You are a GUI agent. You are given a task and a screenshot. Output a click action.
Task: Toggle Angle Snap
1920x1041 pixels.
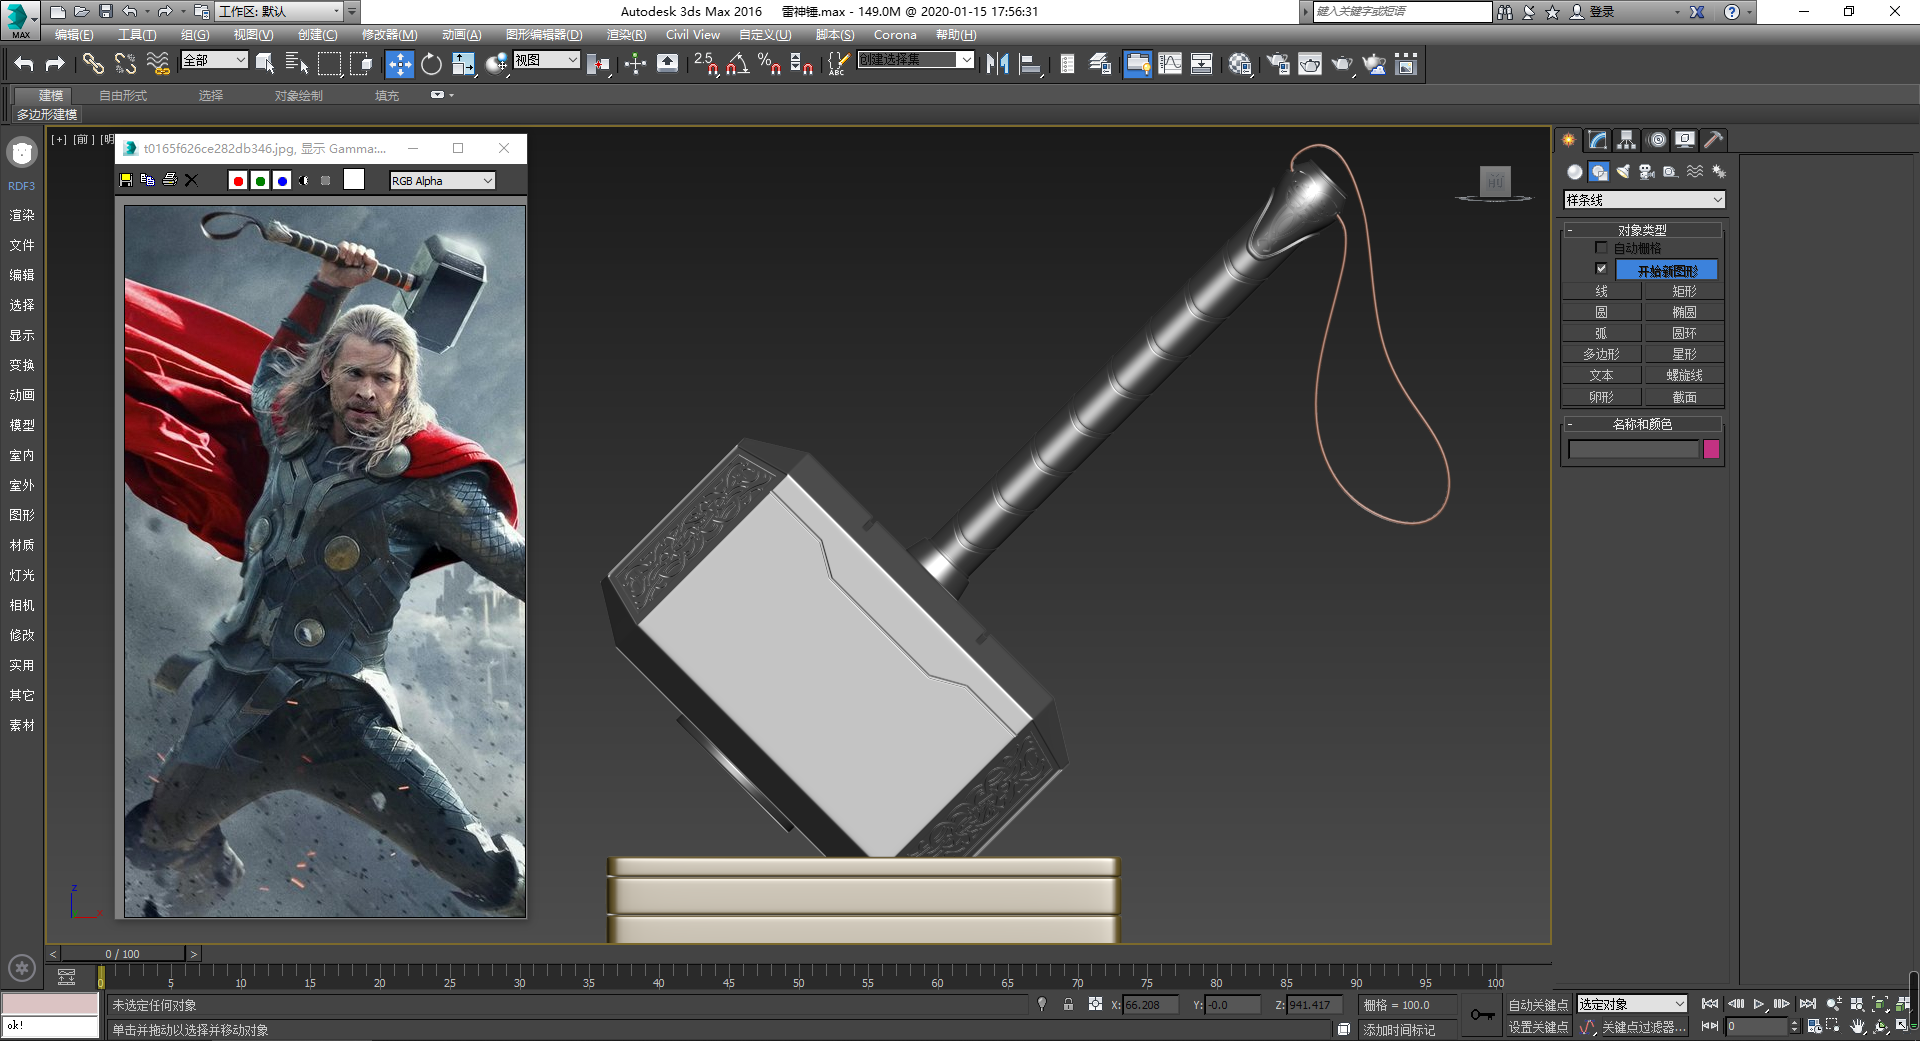click(738, 64)
